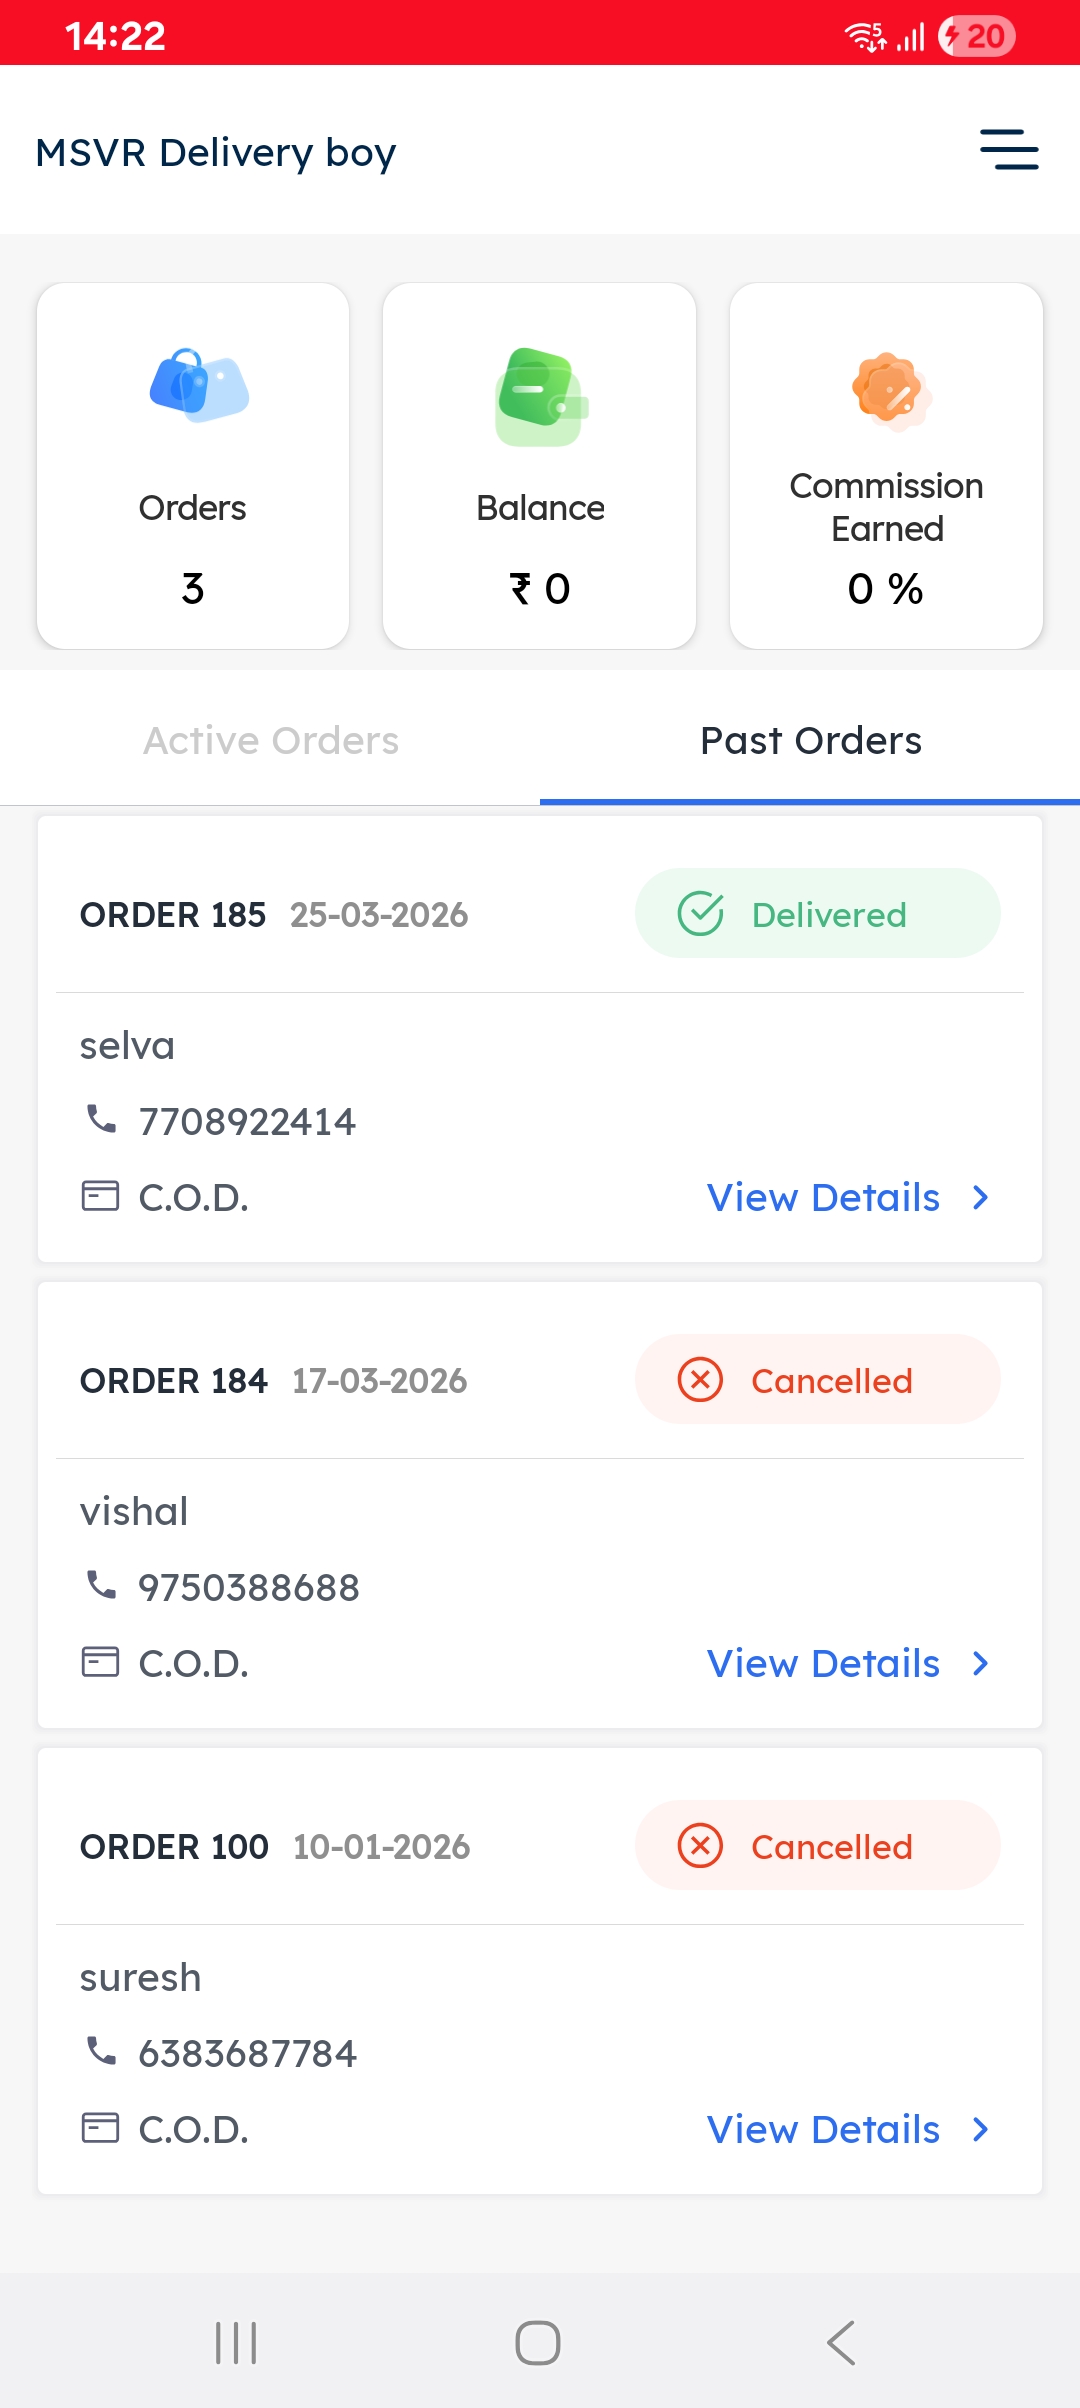Screen dimensions: 1080x2408
Task: Switch to the Active Orders tab
Action: [271, 740]
